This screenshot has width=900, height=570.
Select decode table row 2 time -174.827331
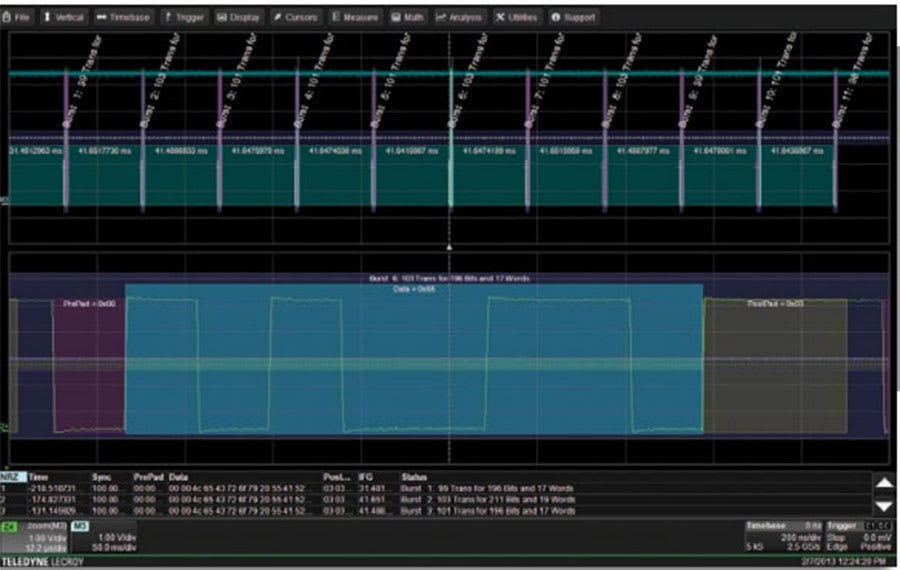[52, 499]
